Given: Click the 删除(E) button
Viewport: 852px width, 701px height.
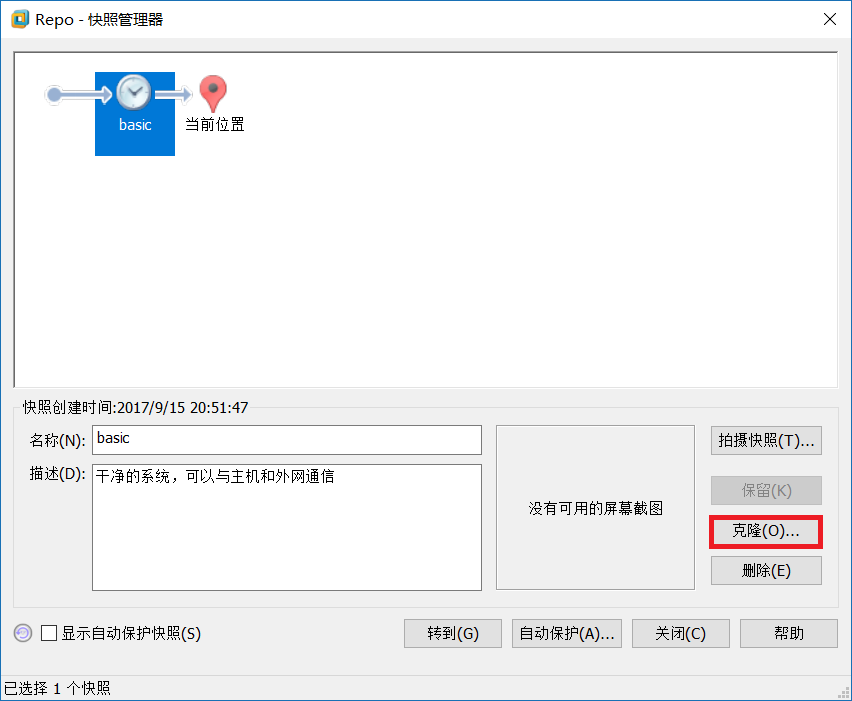Looking at the screenshot, I should [x=766, y=571].
